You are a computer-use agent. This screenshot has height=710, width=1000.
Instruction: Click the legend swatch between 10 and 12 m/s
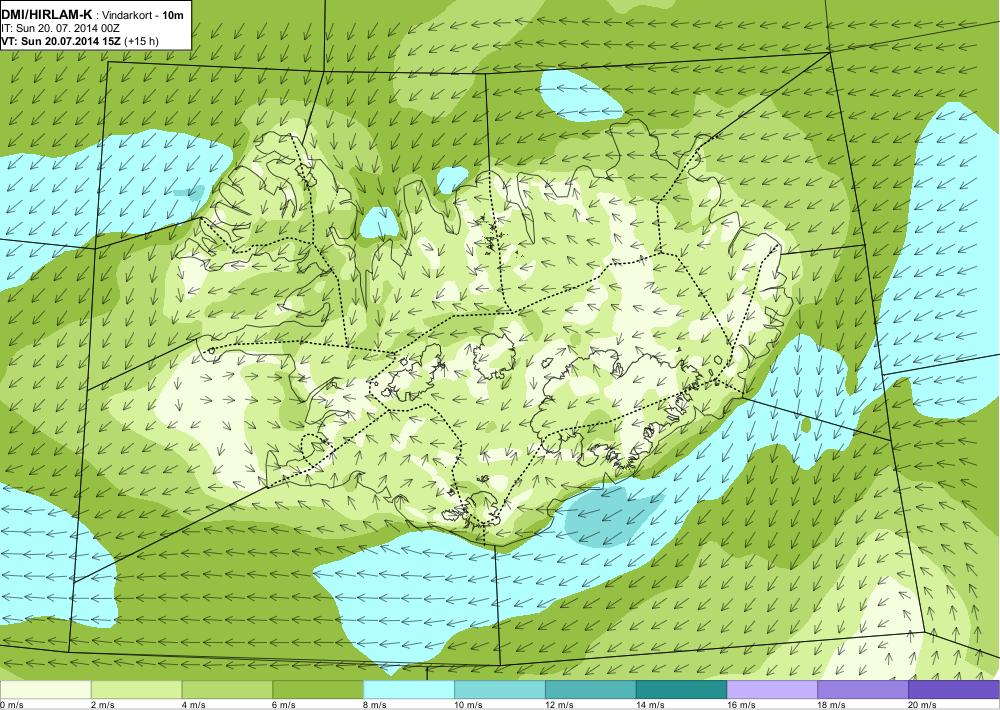tap(500, 690)
